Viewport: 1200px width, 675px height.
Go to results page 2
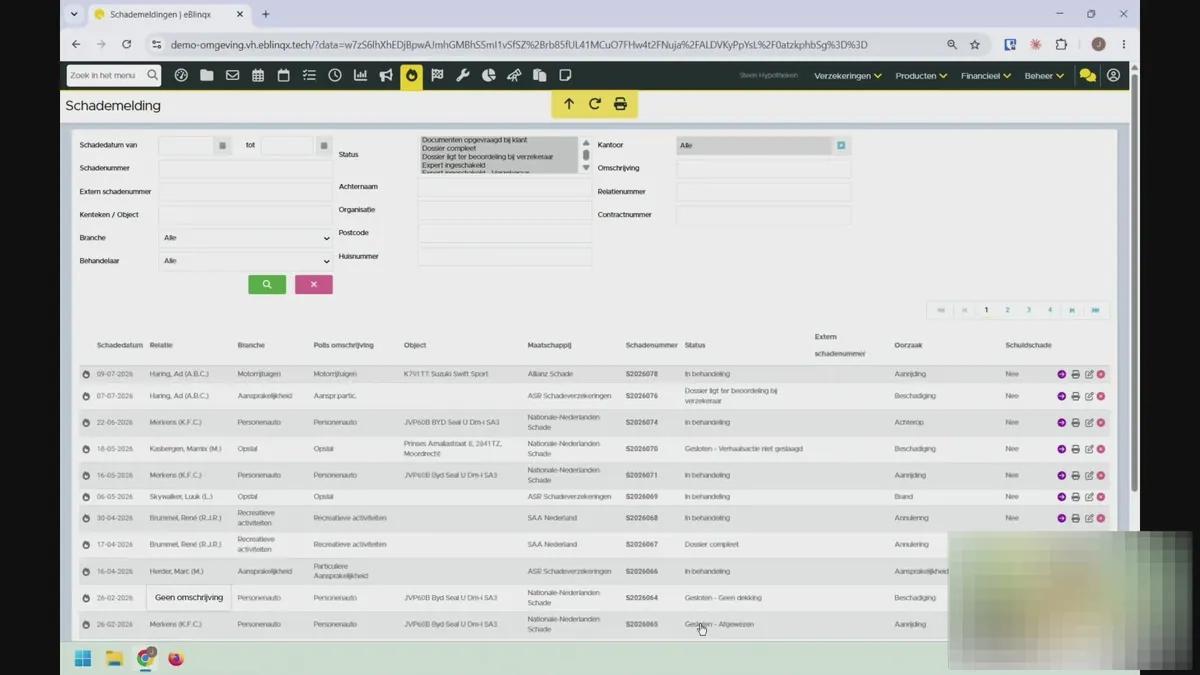point(1007,310)
